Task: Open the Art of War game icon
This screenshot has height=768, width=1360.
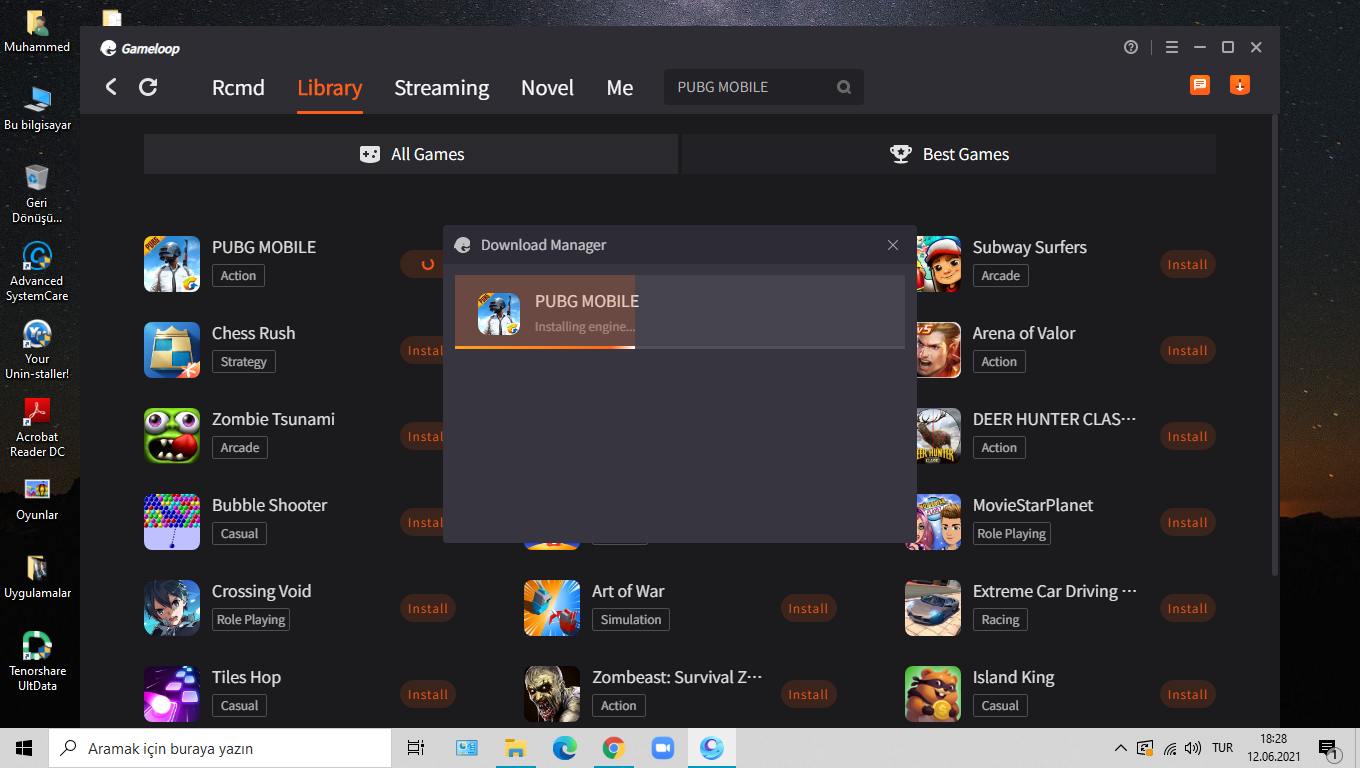Action: click(x=552, y=608)
